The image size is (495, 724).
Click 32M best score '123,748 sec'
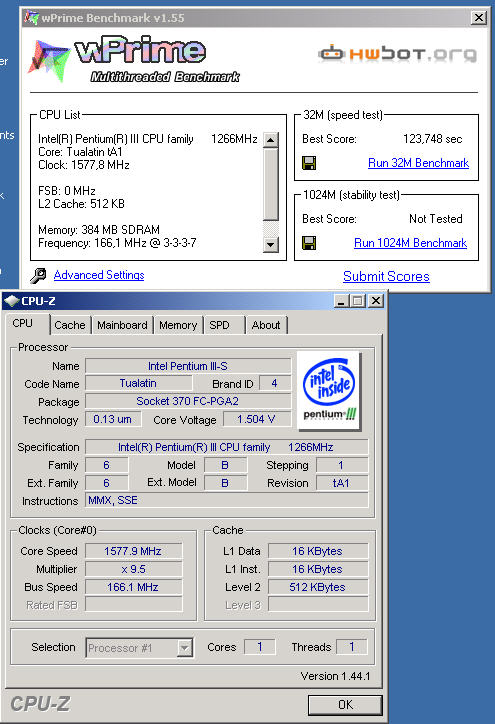pos(432,139)
